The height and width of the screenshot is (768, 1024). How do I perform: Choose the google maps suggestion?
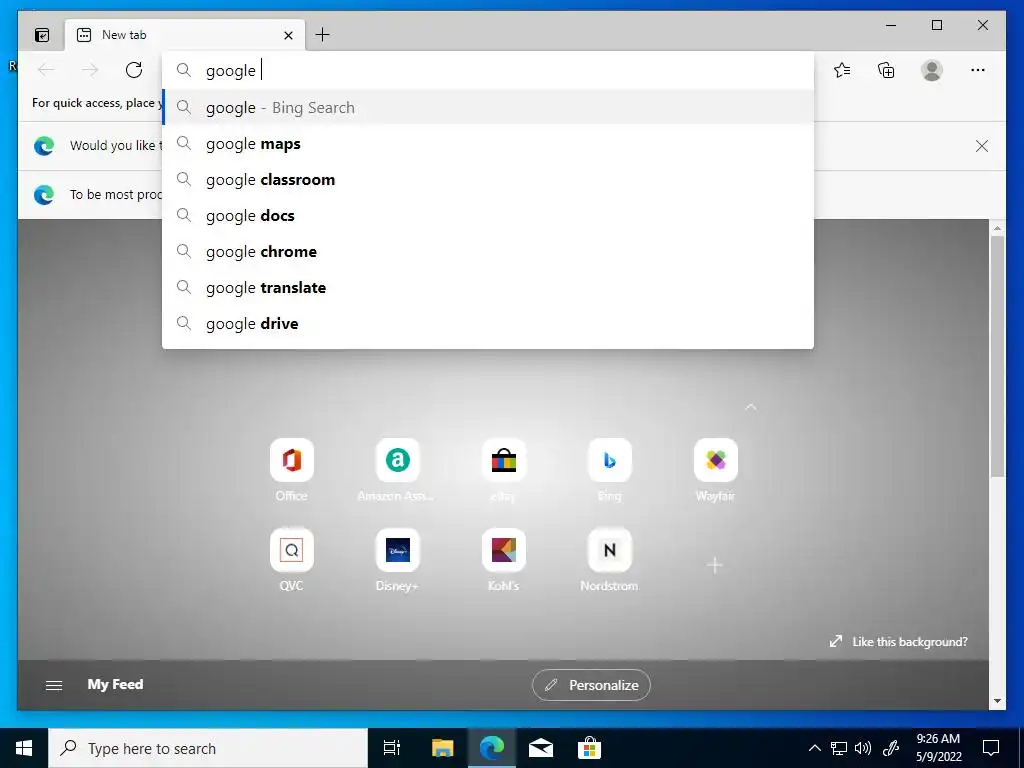click(x=488, y=144)
